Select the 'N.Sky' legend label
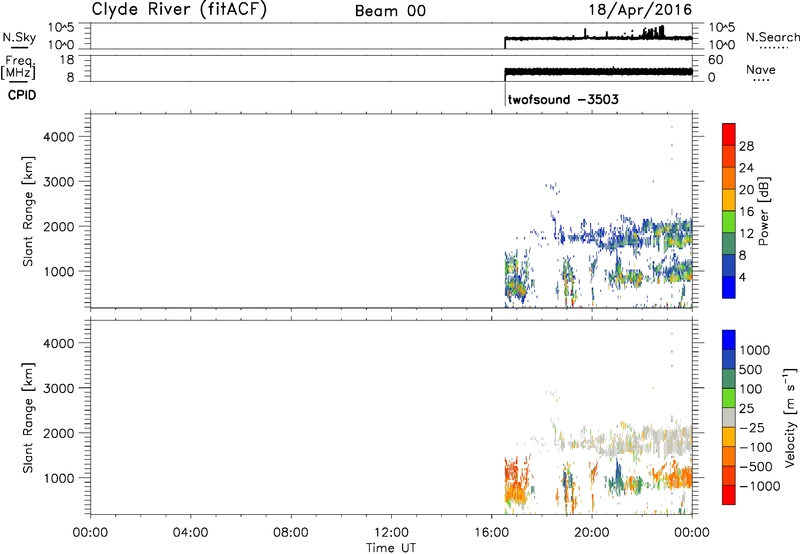This screenshot has height=554, width=800. click(19, 37)
